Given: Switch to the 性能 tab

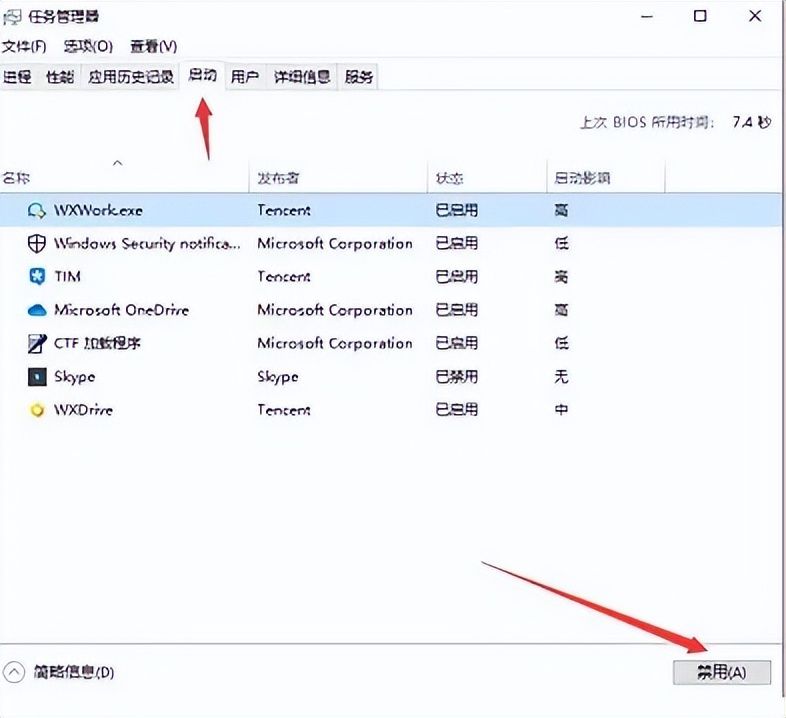Looking at the screenshot, I should [x=60, y=77].
